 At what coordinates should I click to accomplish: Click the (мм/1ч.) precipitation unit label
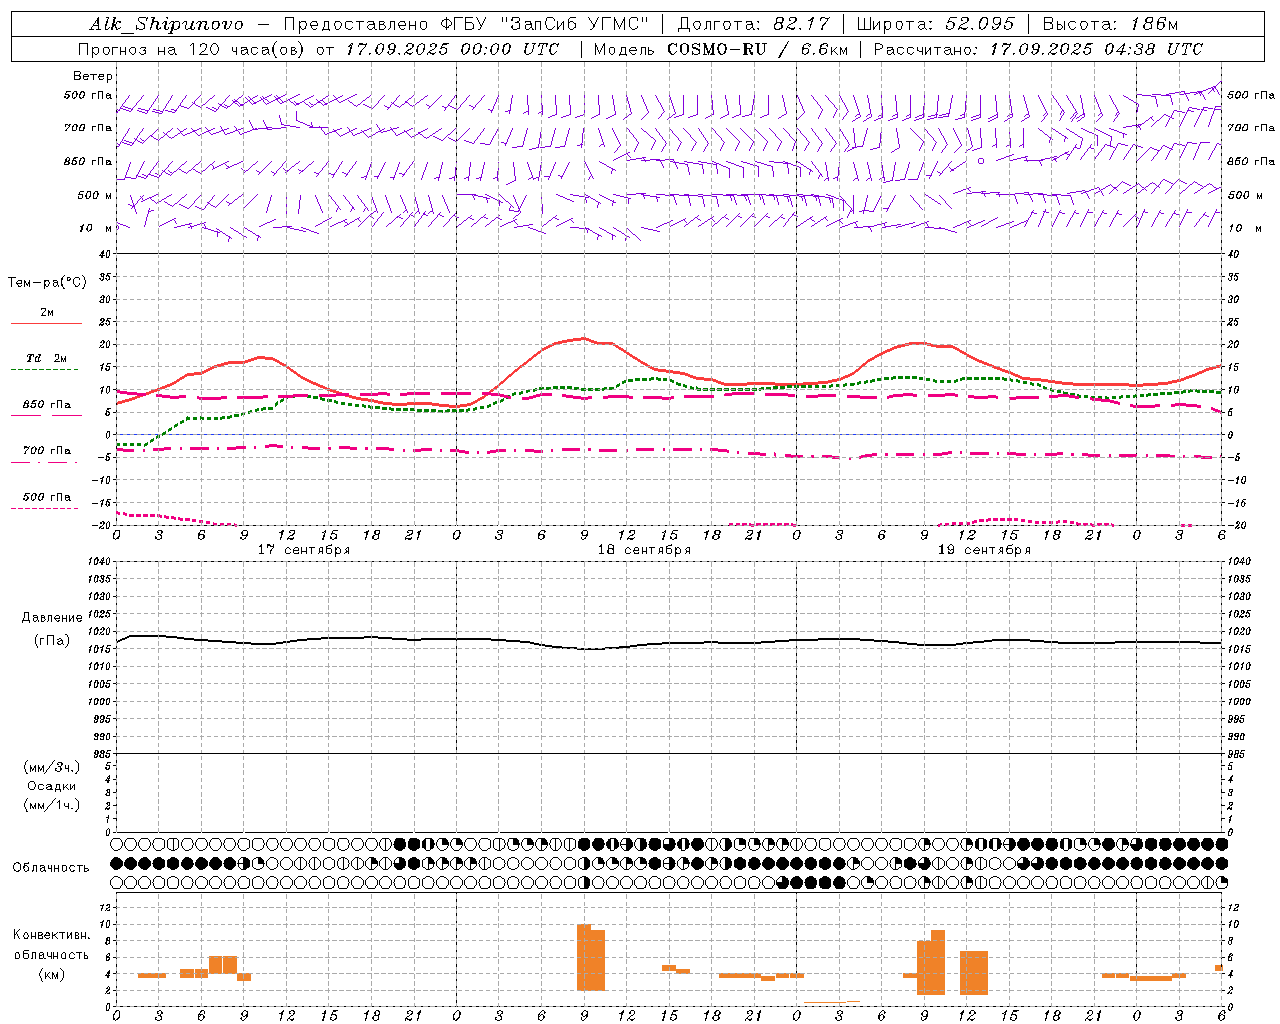pos(52,805)
